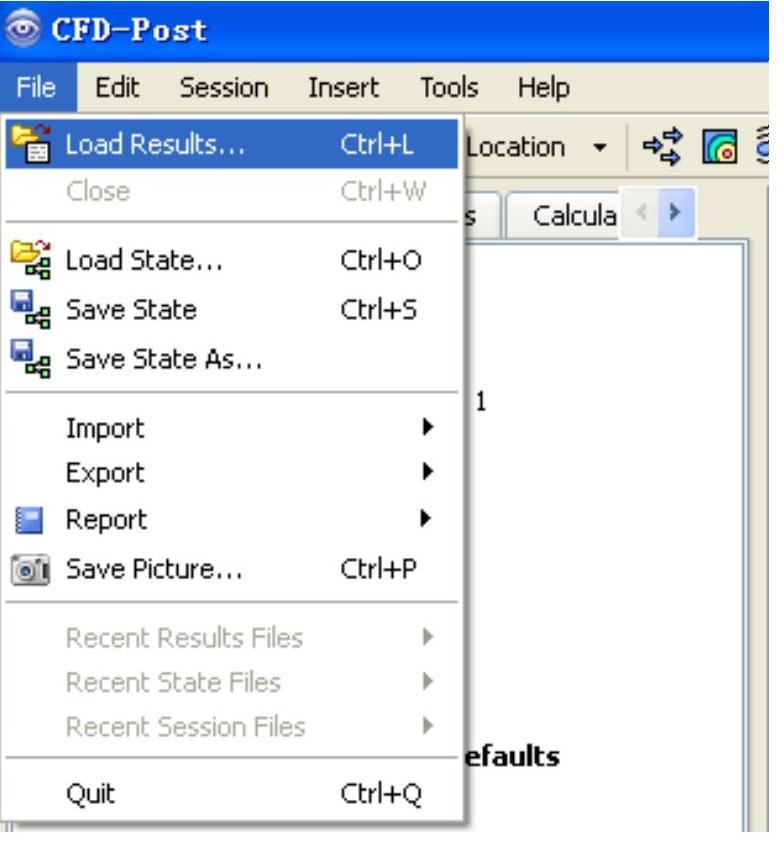Expand the Export submenu arrow
784x852 pixels.
428,472
